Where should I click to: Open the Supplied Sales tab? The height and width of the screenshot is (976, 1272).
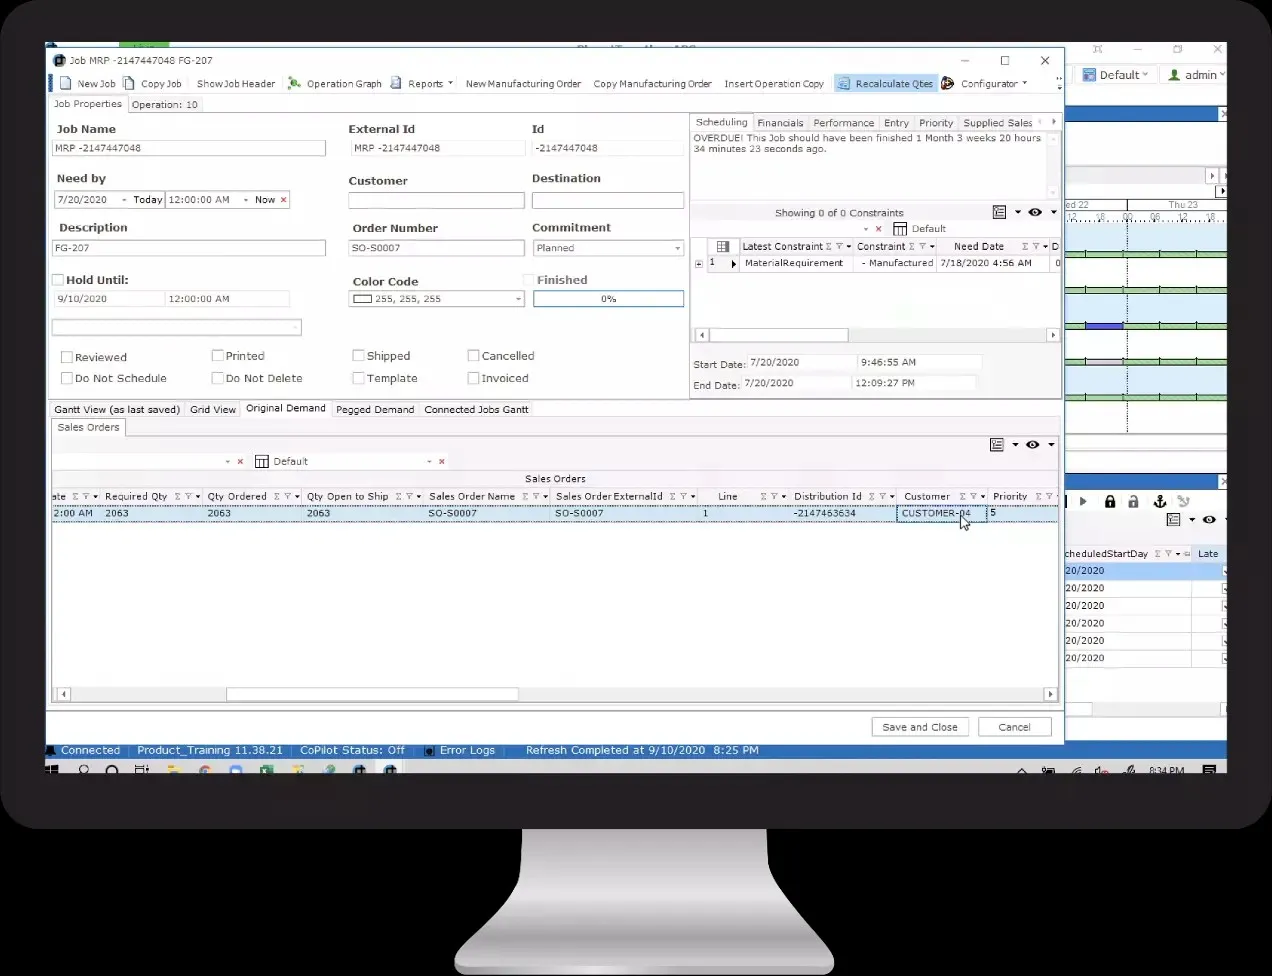pos(997,123)
